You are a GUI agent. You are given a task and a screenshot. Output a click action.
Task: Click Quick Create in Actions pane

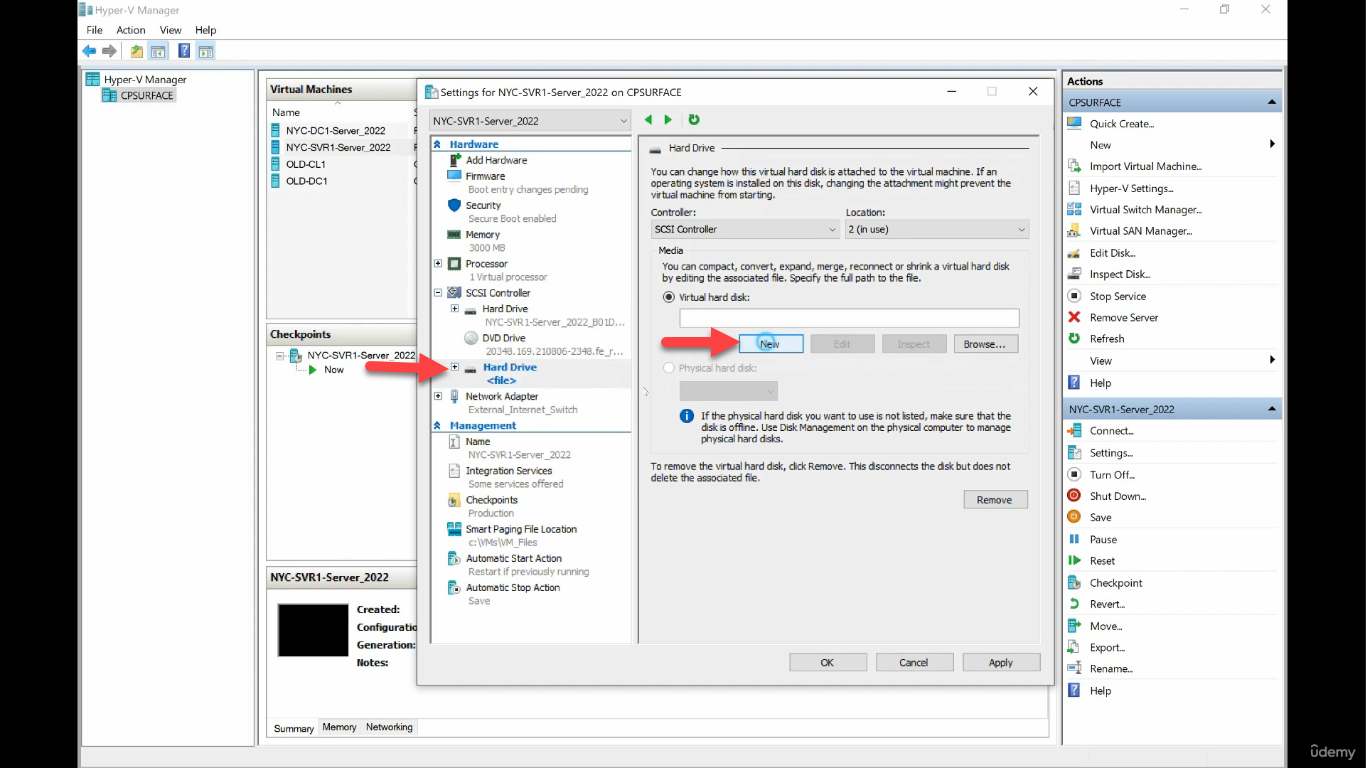point(1121,124)
